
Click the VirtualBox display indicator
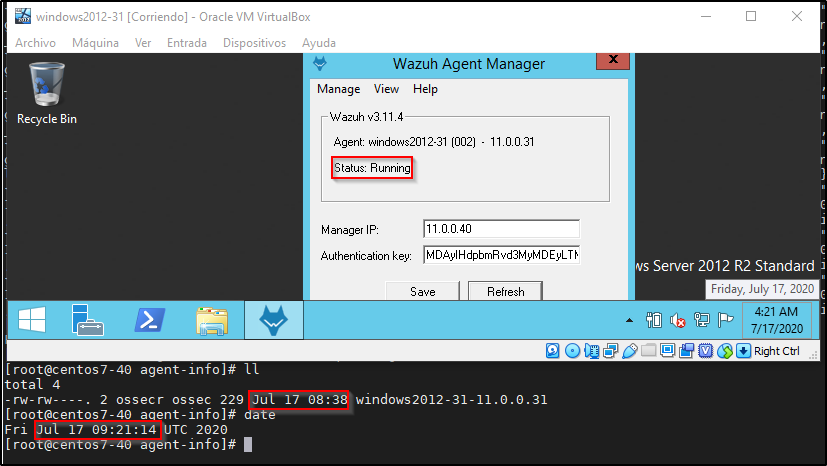[x=668, y=350]
